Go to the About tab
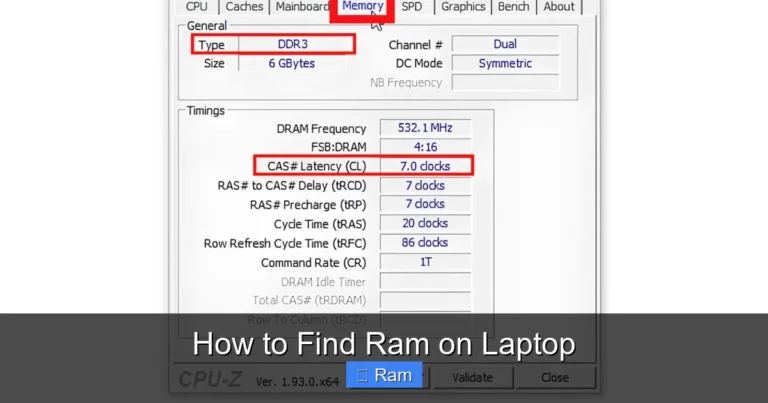This screenshot has width=768, height=403. [559, 7]
